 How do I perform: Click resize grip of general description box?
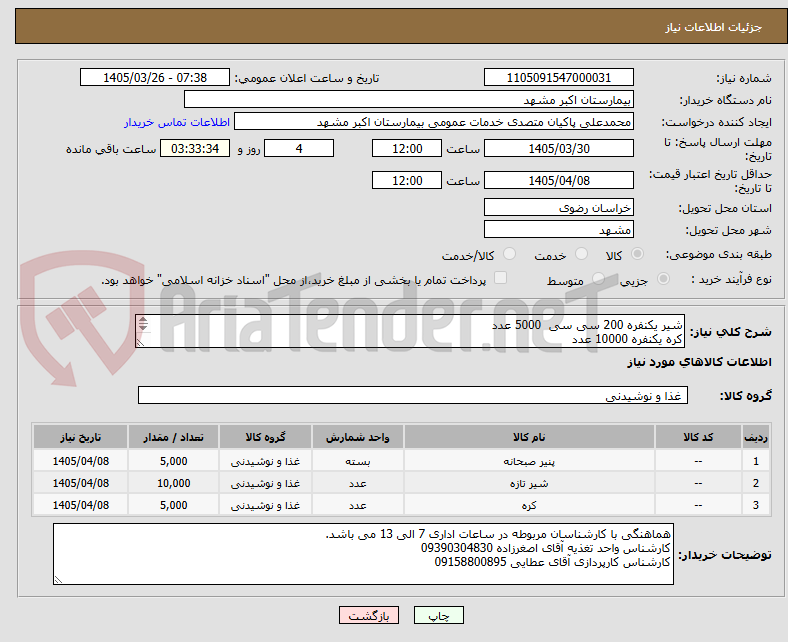tap(140, 342)
